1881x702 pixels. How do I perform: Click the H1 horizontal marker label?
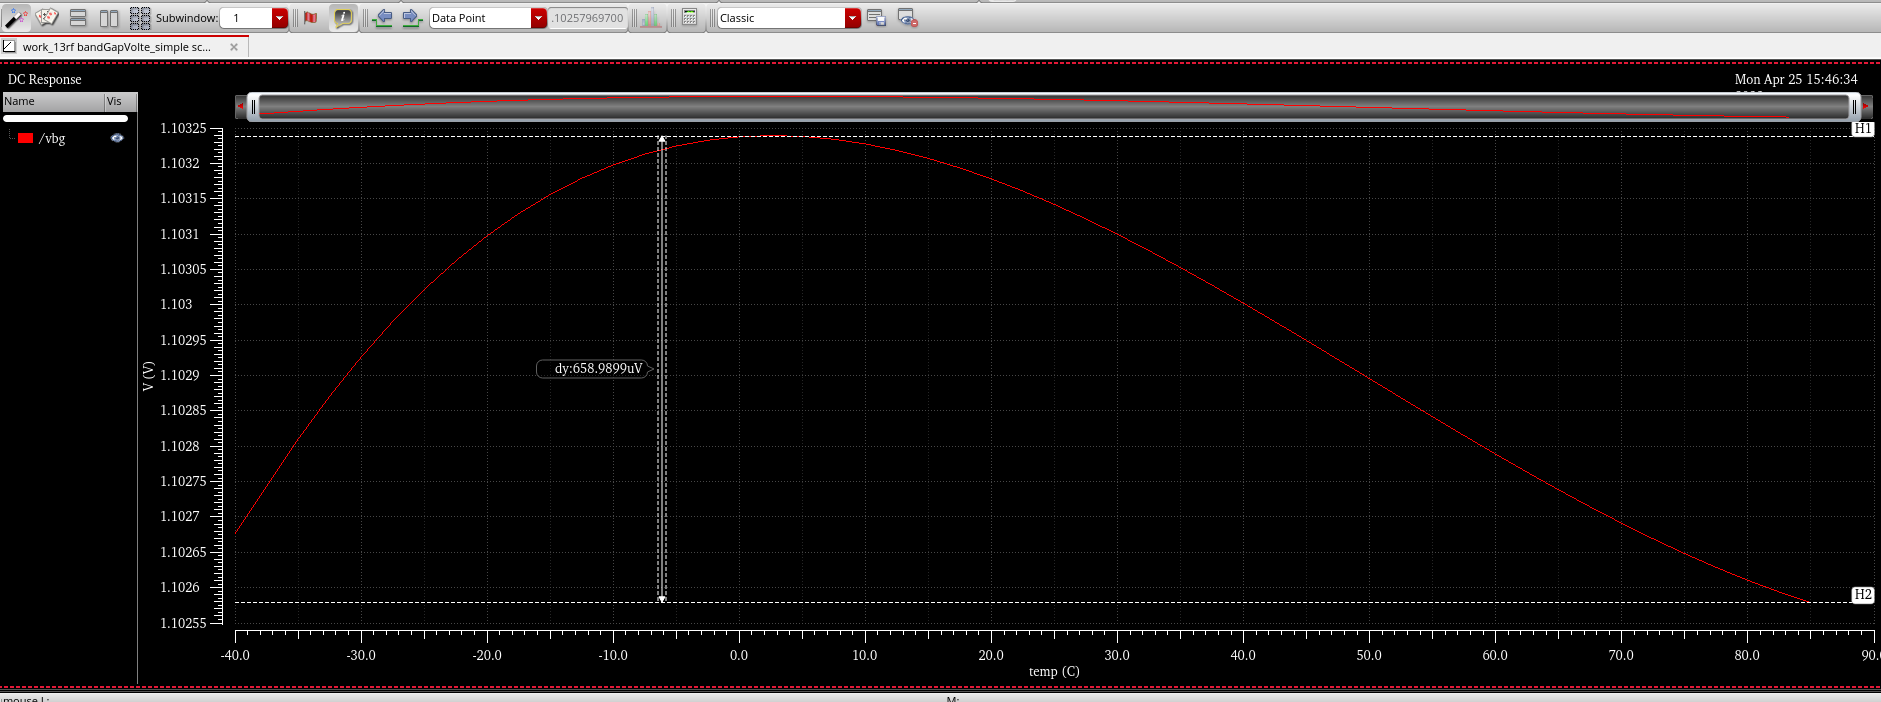point(1862,128)
